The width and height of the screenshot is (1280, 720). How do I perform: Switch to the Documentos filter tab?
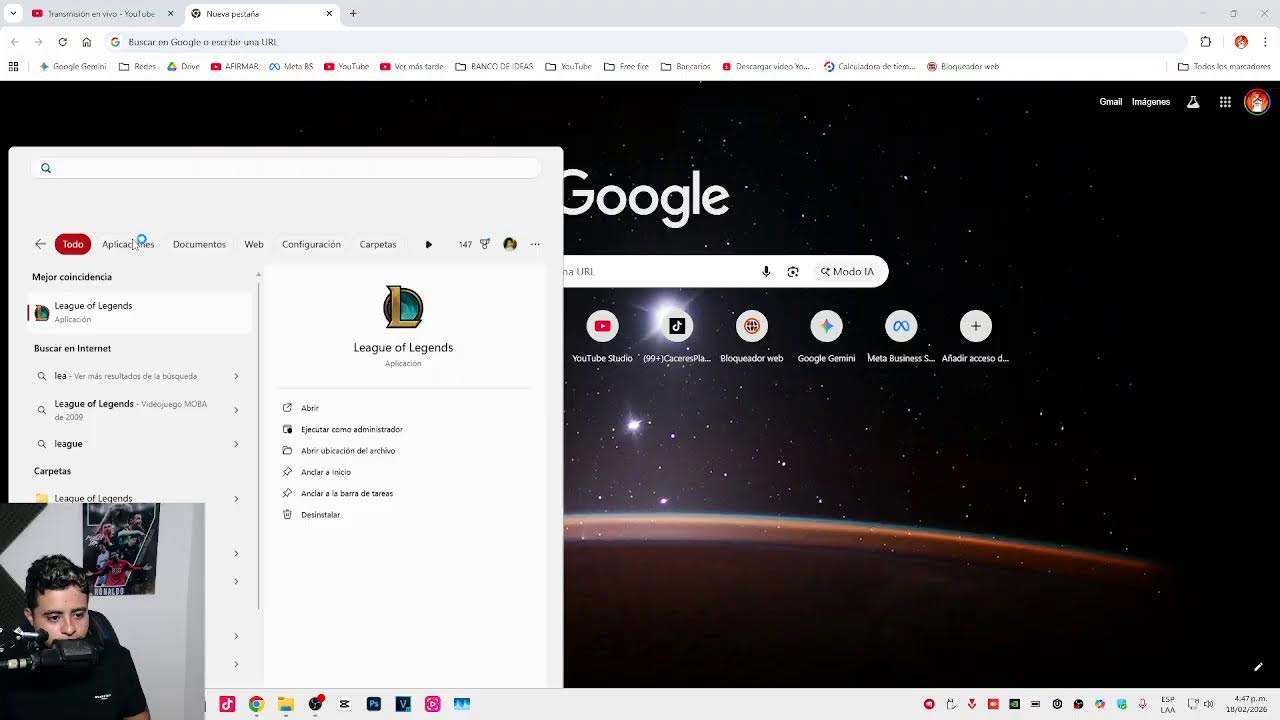coord(199,244)
